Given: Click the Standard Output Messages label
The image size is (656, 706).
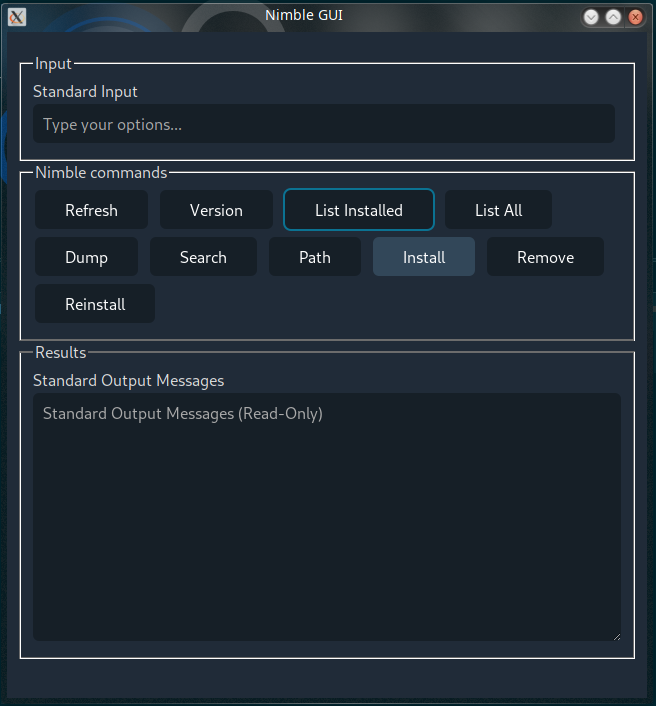Looking at the screenshot, I should click(x=128, y=380).
